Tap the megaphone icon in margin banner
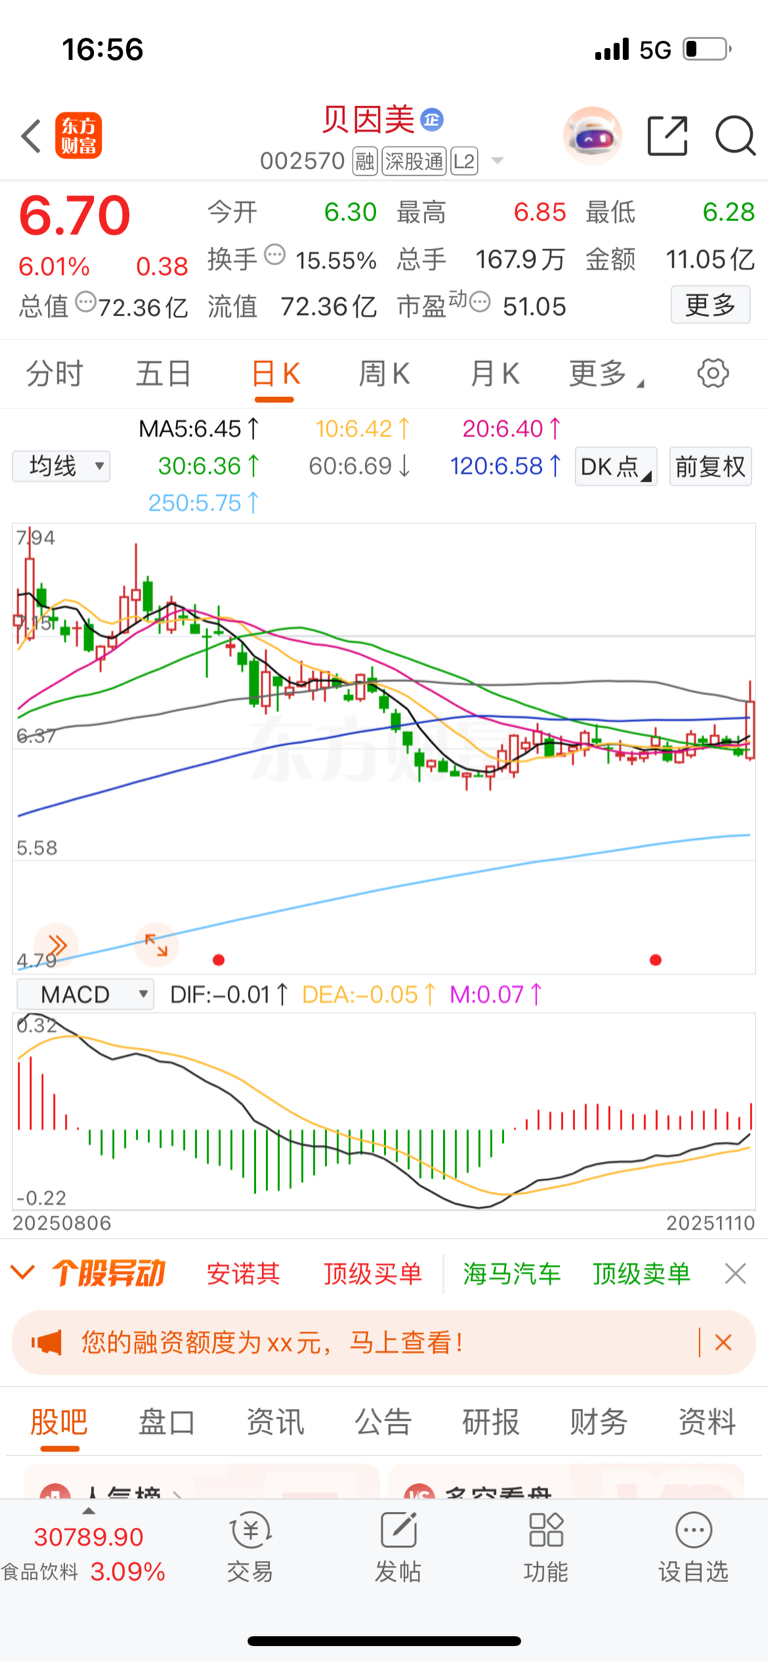 pyautogui.click(x=46, y=1342)
